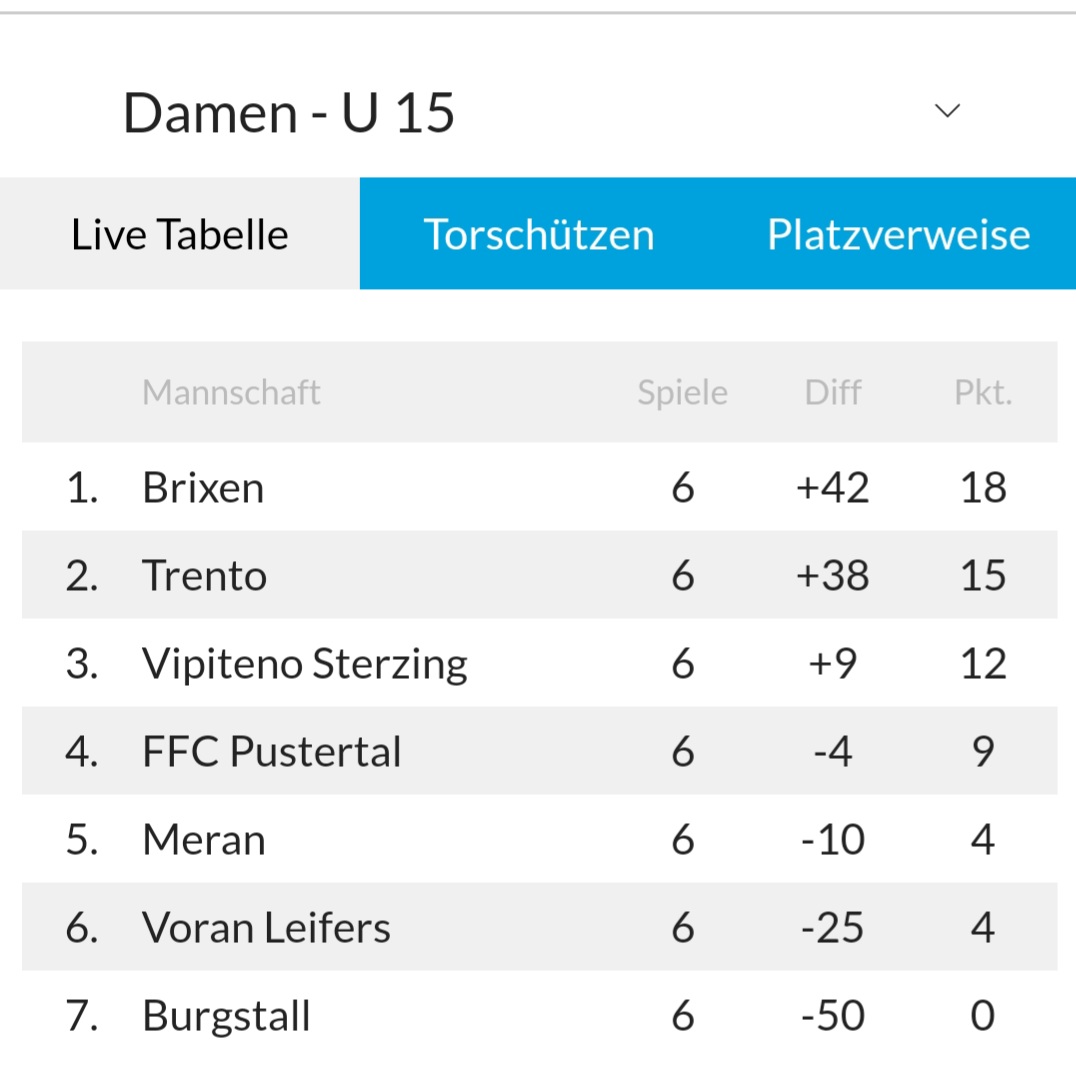Switch to the Live Tabelle tab

[180, 235]
